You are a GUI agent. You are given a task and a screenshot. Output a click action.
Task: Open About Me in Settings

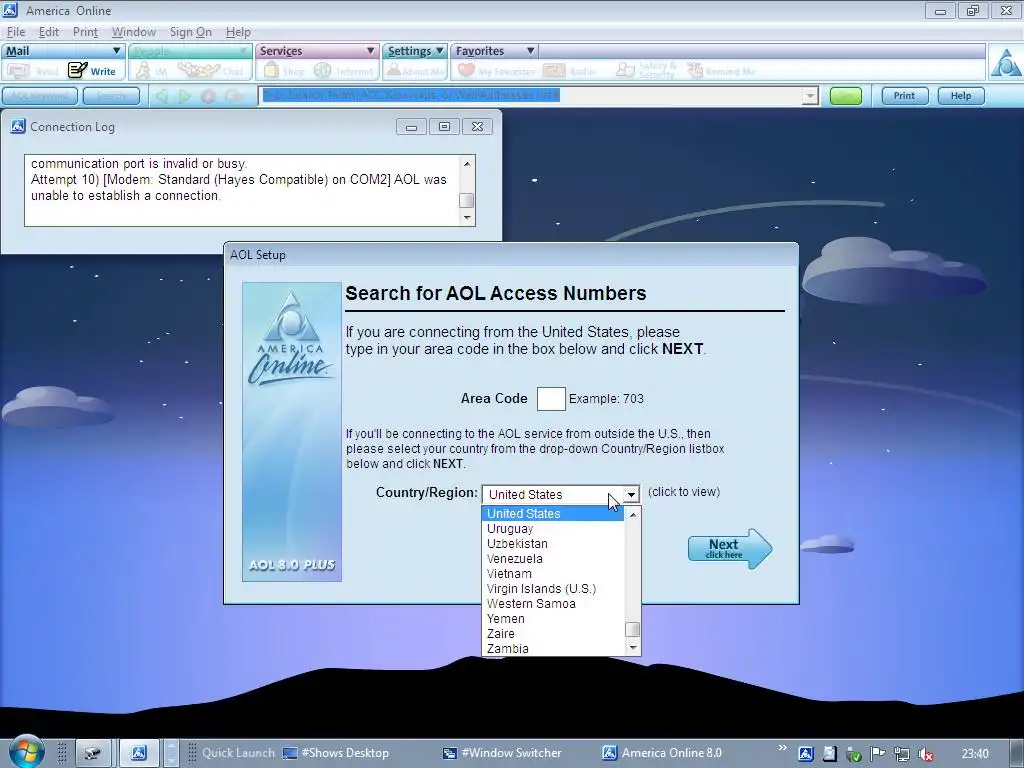pyautogui.click(x=415, y=71)
